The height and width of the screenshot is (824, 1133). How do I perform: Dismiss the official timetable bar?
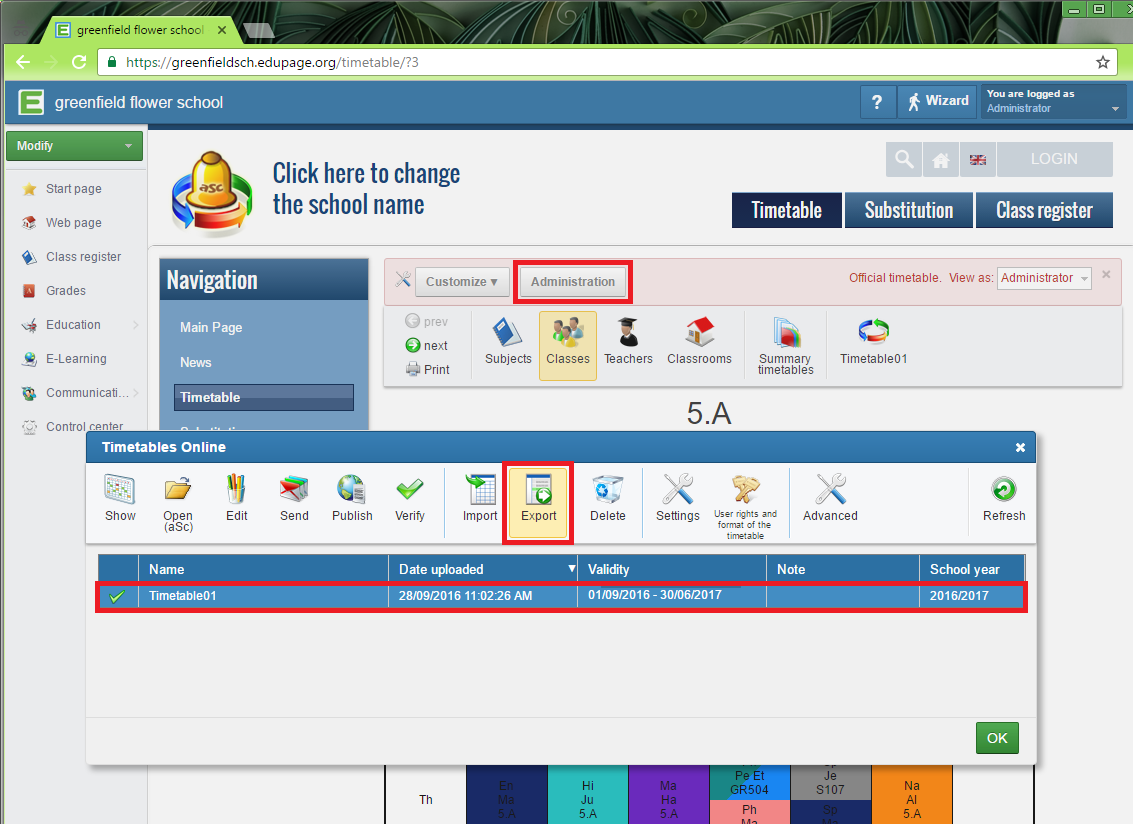point(1106,275)
